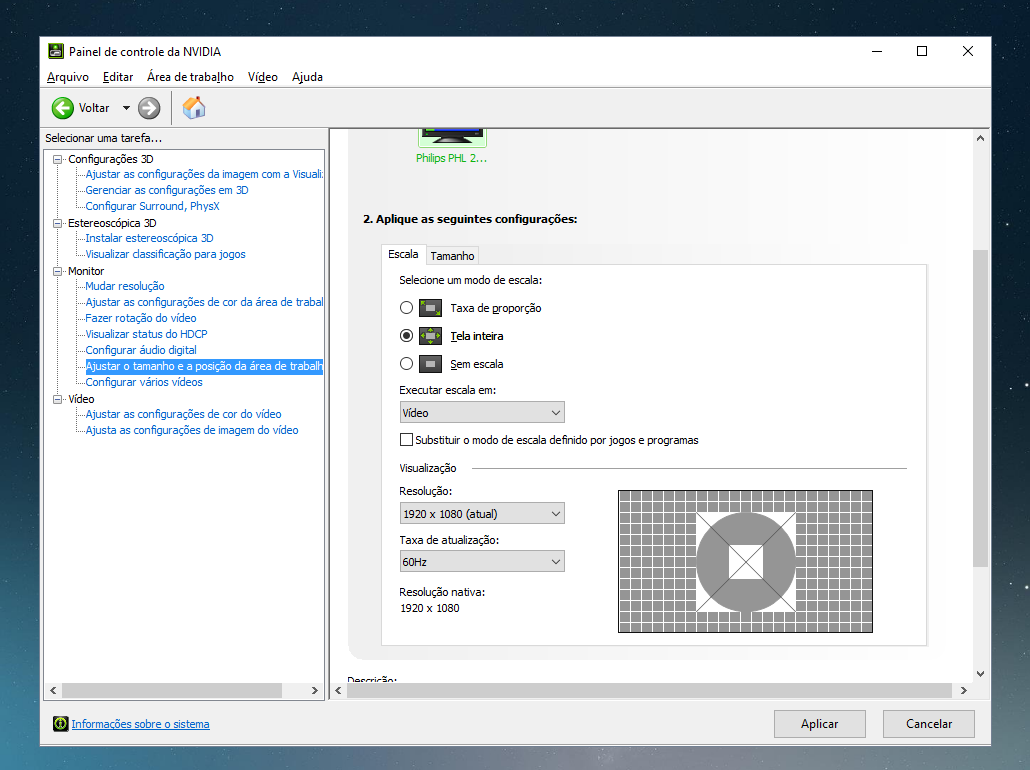Open Ajusta as configurações de imagem do vídeo
This screenshot has height=770, width=1030.
click(x=192, y=430)
